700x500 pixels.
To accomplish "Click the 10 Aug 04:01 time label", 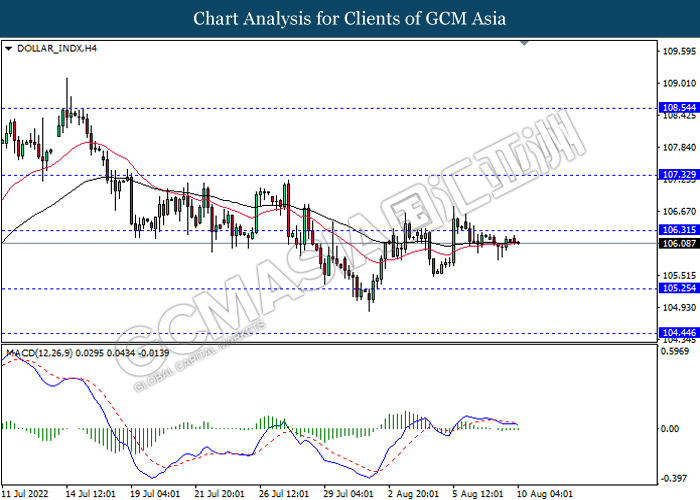I will click(x=545, y=494).
